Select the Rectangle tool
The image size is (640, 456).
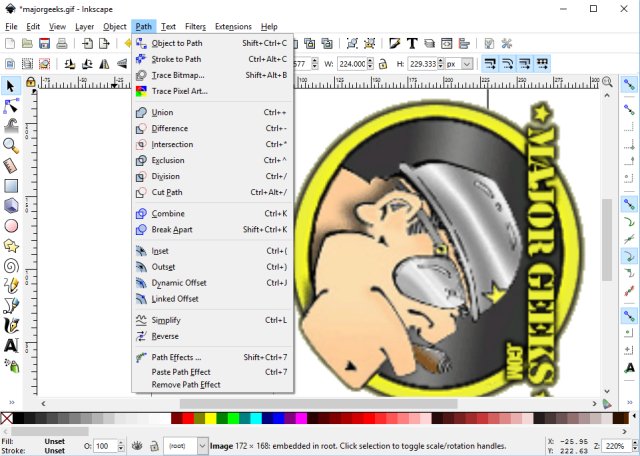click(11, 186)
